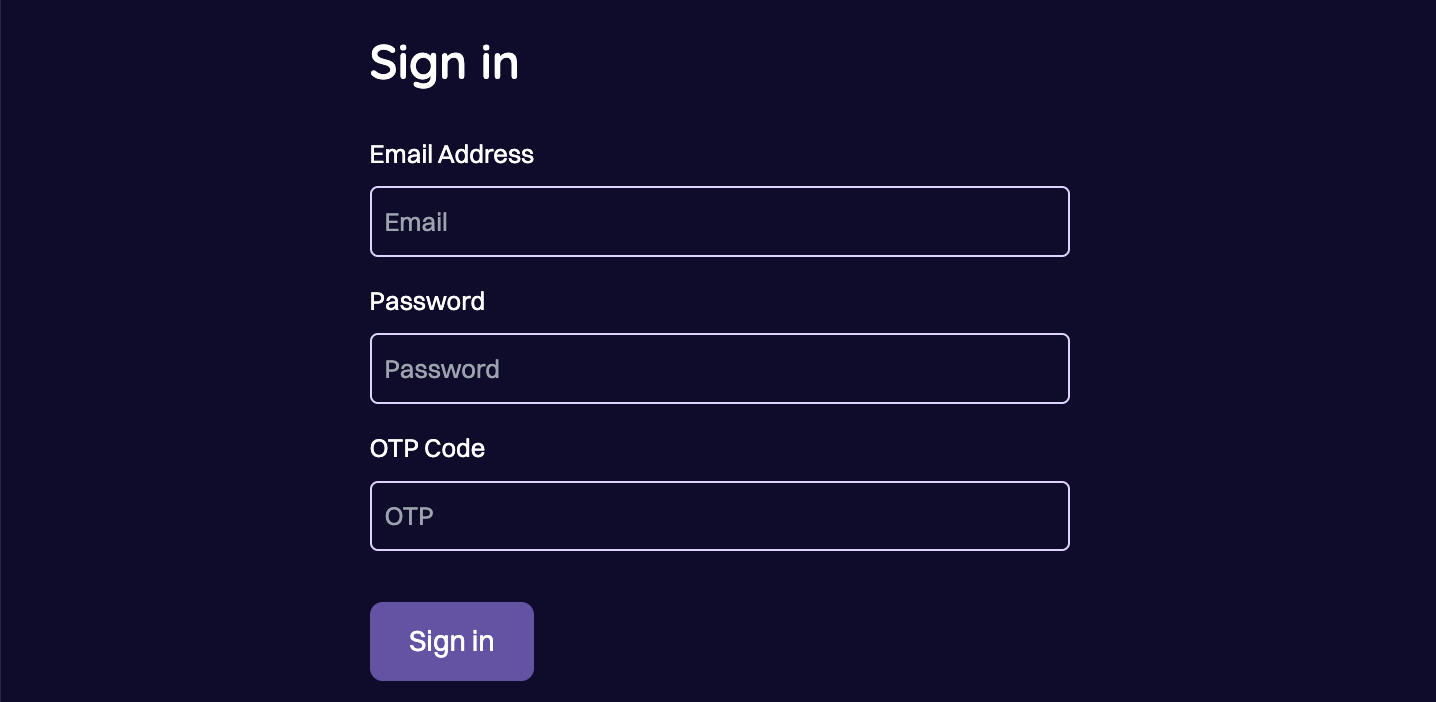The image size is (1436, 702).
Task: Submit the form with Sign in
Action: [451, 641]
